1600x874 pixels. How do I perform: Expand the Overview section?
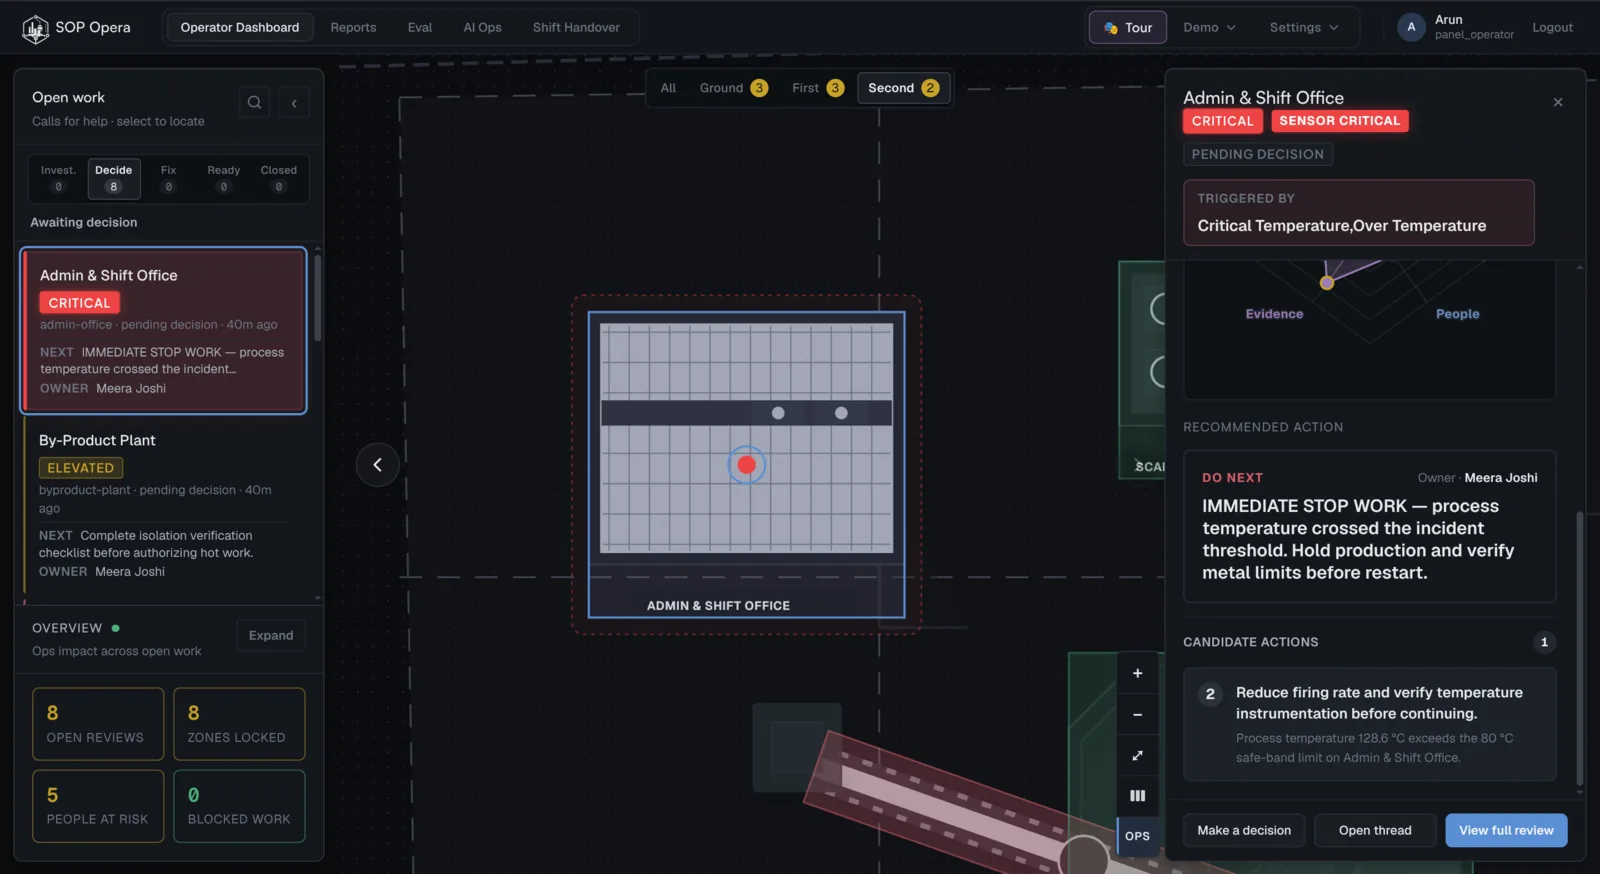click(271, 636)
